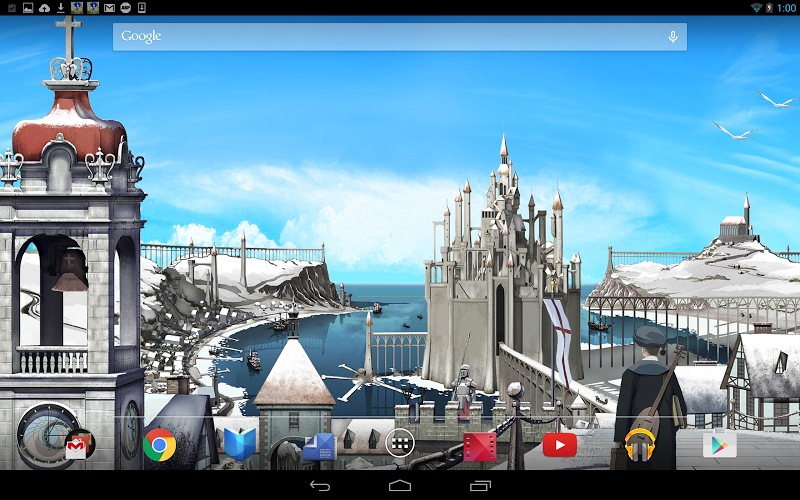Tap the Android Home navigation button
Image resolution: width=800 pixels, height=500 pixels.
pyautogui.click(x=400, y=485)
